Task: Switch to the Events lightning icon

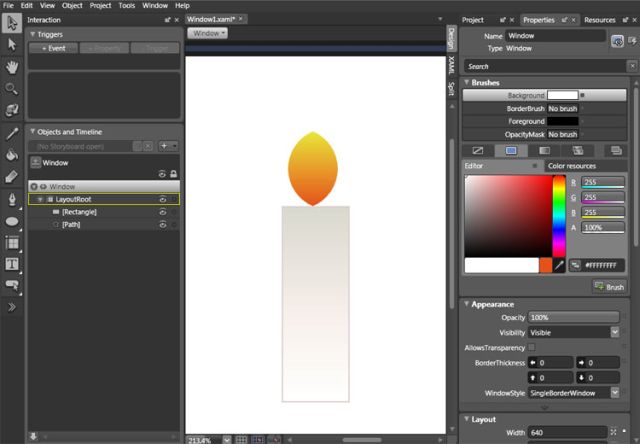Action: (632, 41)
